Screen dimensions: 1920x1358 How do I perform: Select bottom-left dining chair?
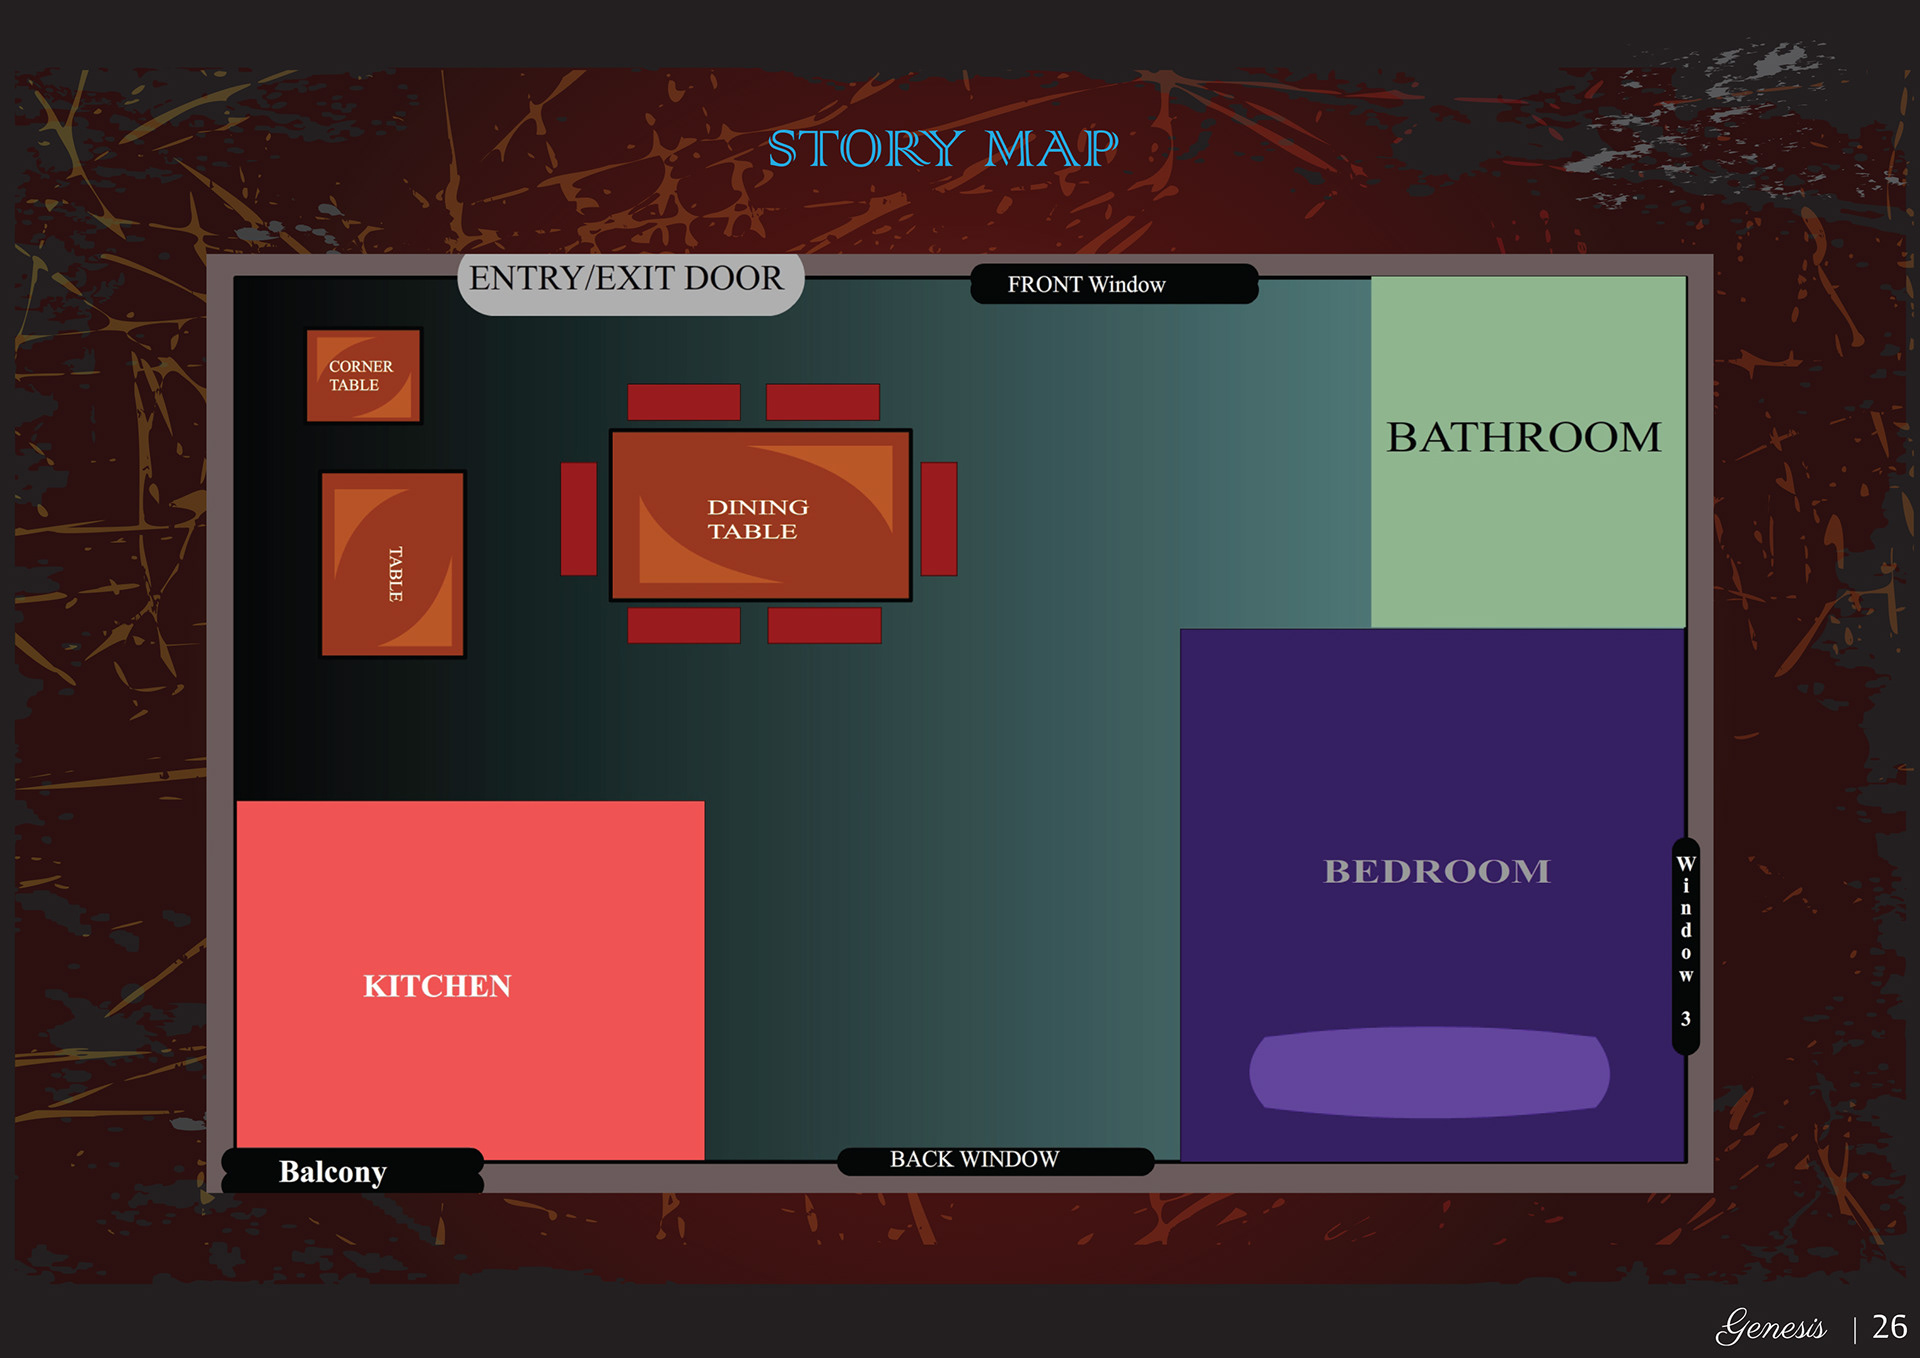(683, 626)
